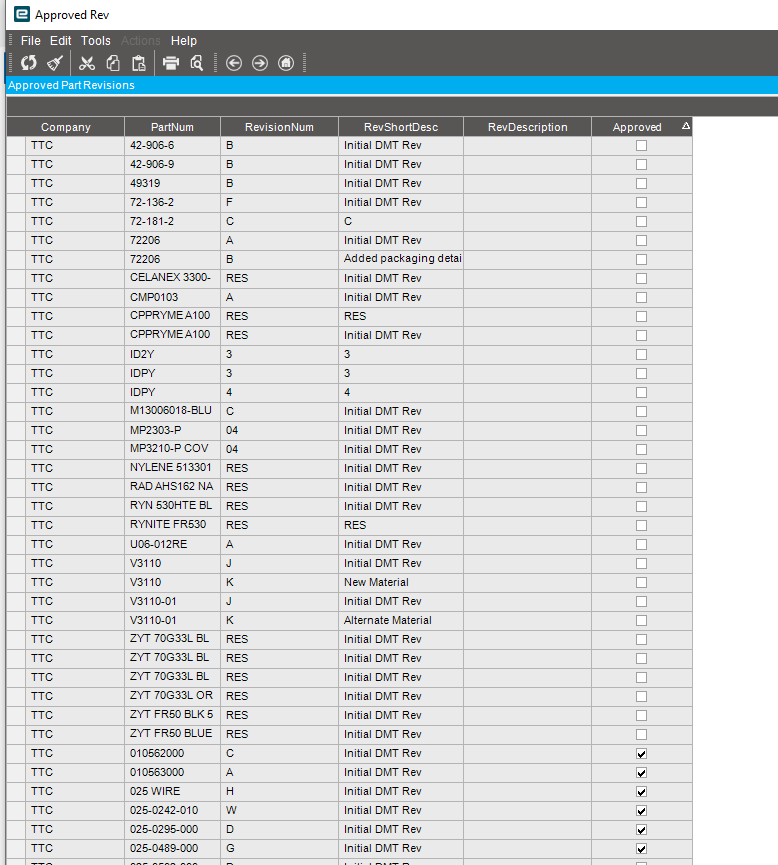Click the Cut scissors icon

tap(87, 63)
